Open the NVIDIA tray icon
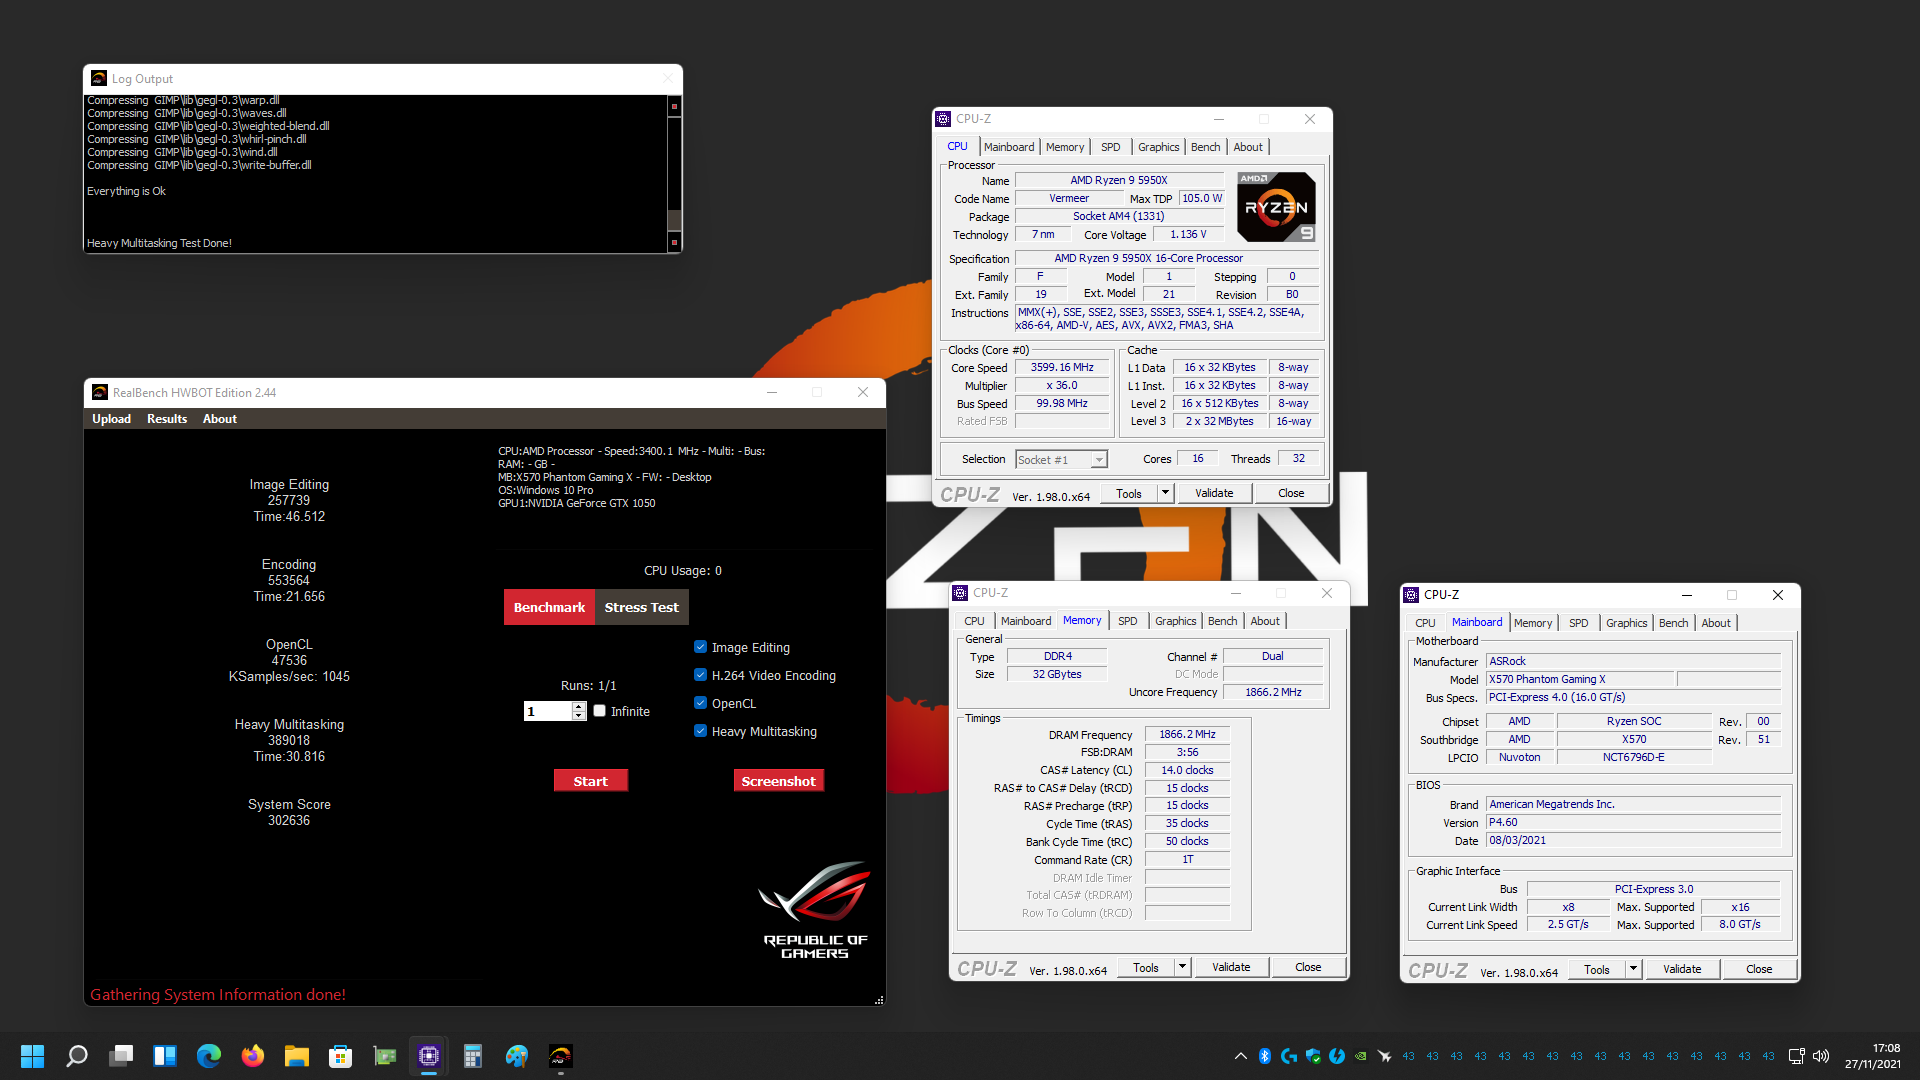 [1361, 1056]
